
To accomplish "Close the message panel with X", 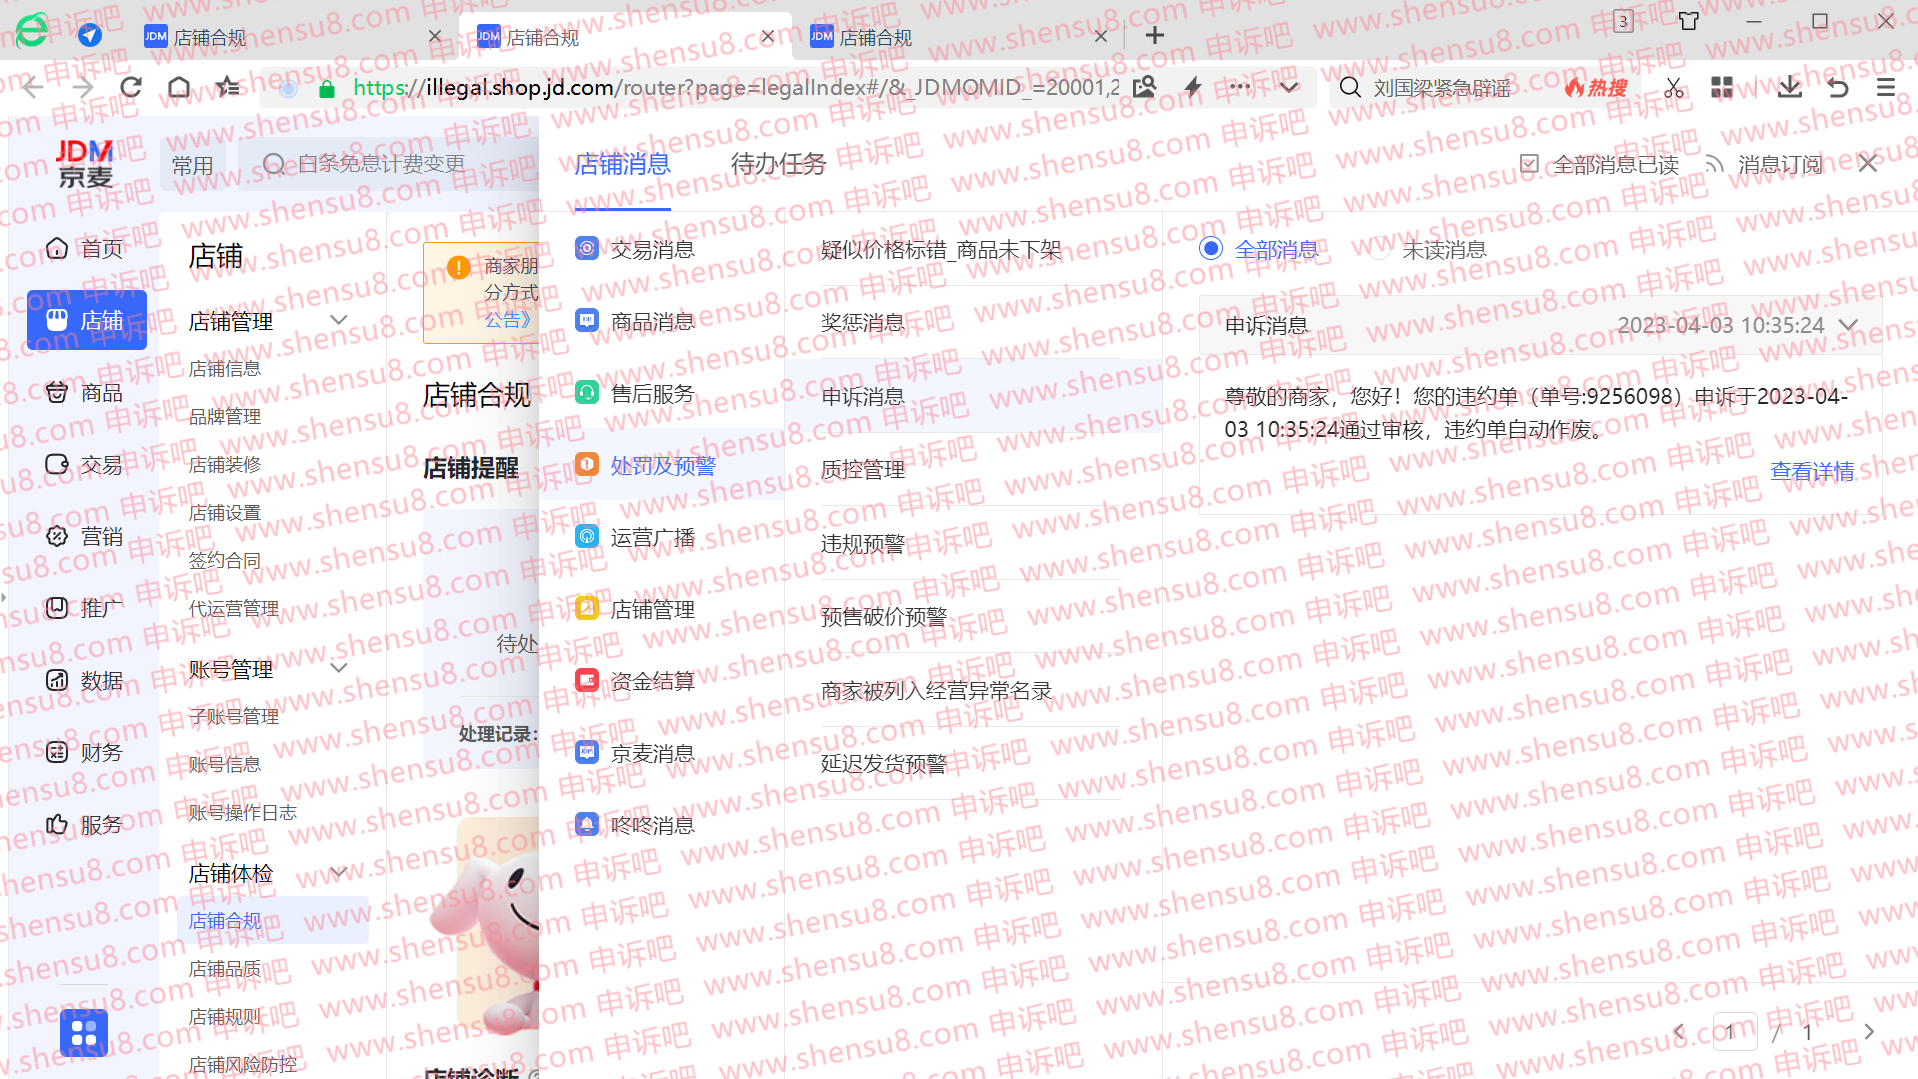I will (x=1867, y=163).
